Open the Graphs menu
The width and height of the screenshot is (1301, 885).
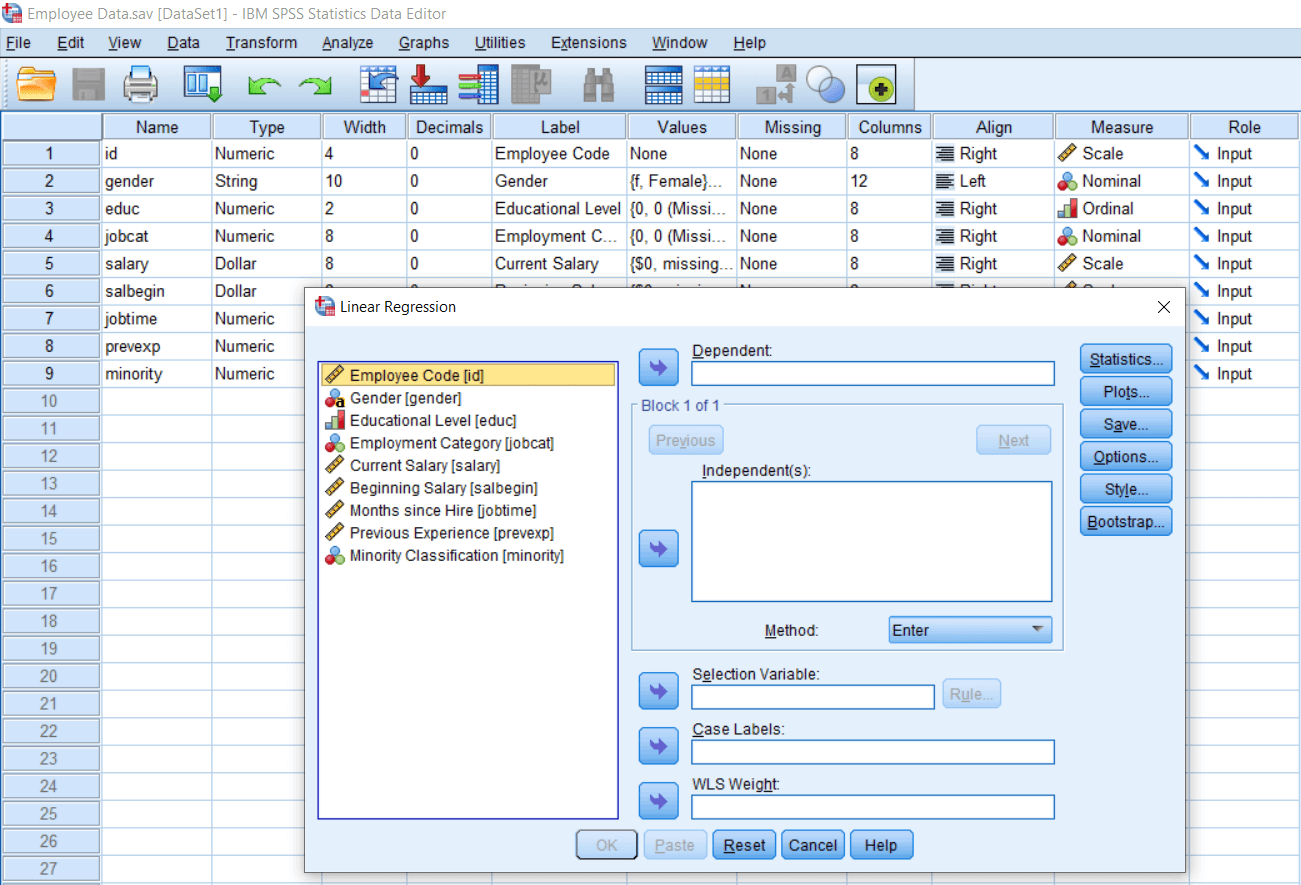coord(424,43)
